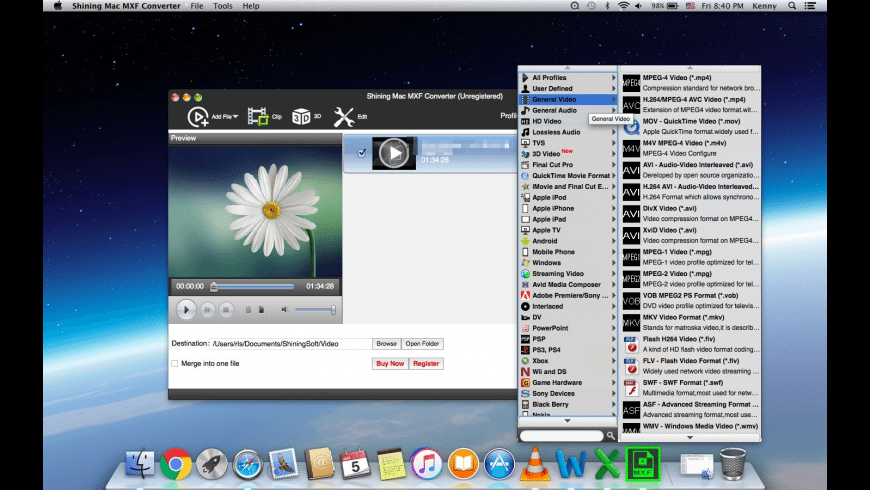This screenshot has height=490, width=870.
Task: Select the 3D effect tool
Action: [301, 117]
